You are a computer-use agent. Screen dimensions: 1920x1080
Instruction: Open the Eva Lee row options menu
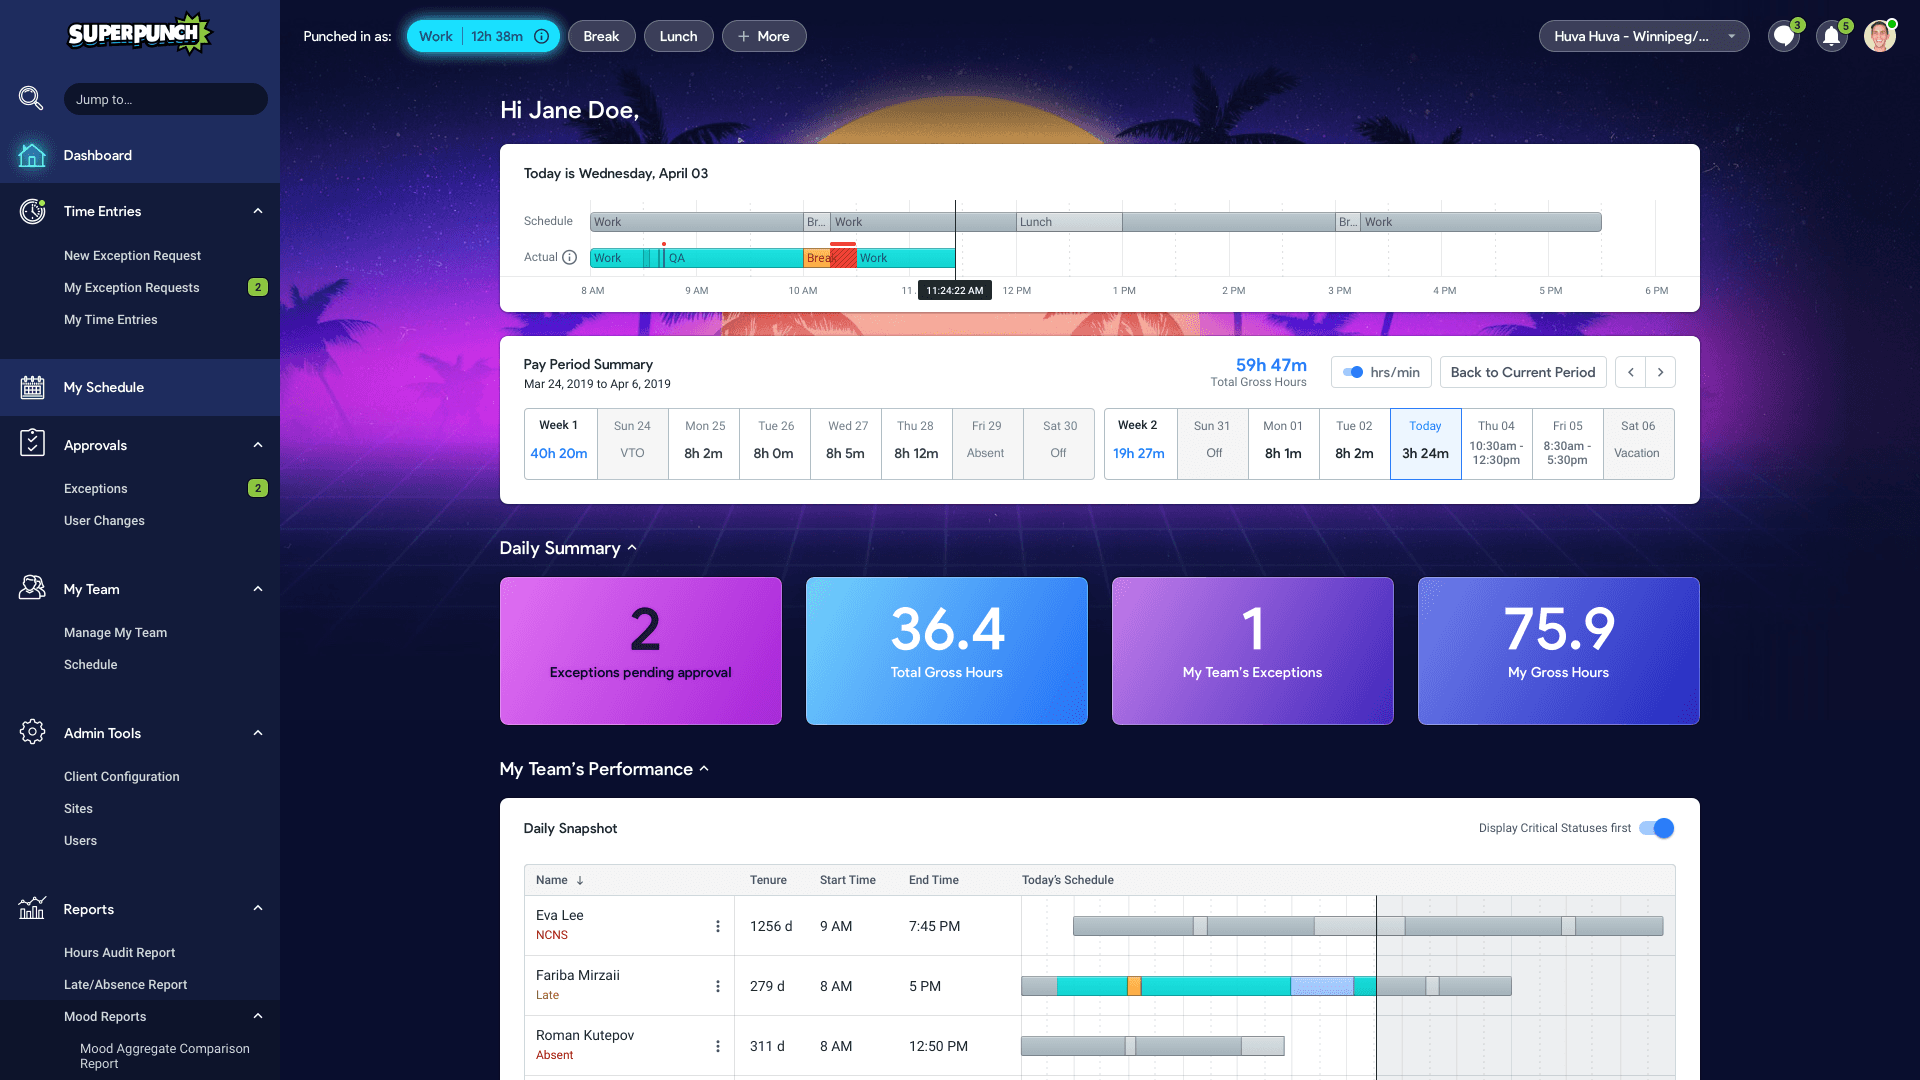pyautogui.click(x=717, y=926)
